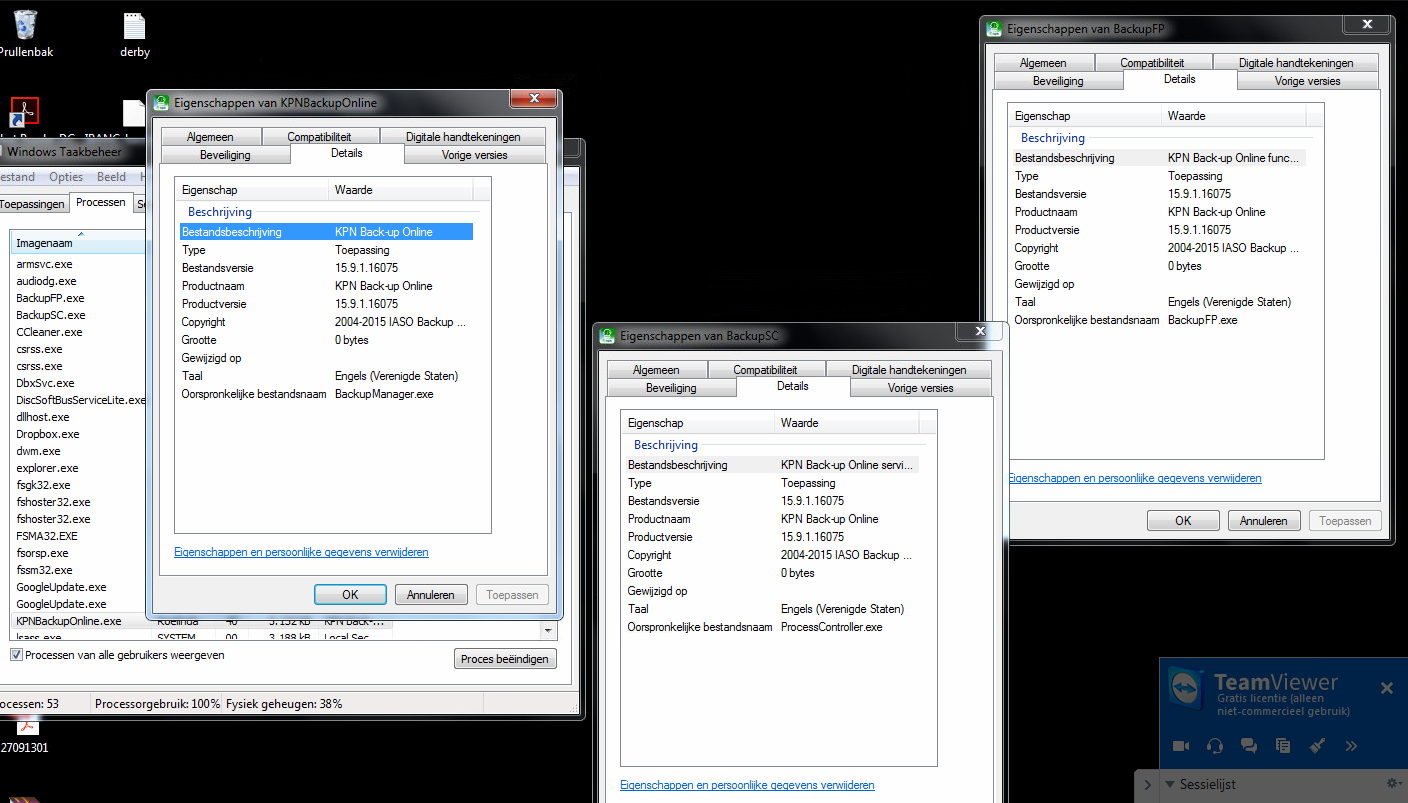Open Vorige versies tab in KPNBackupOnline properties

tap(474, 155)
